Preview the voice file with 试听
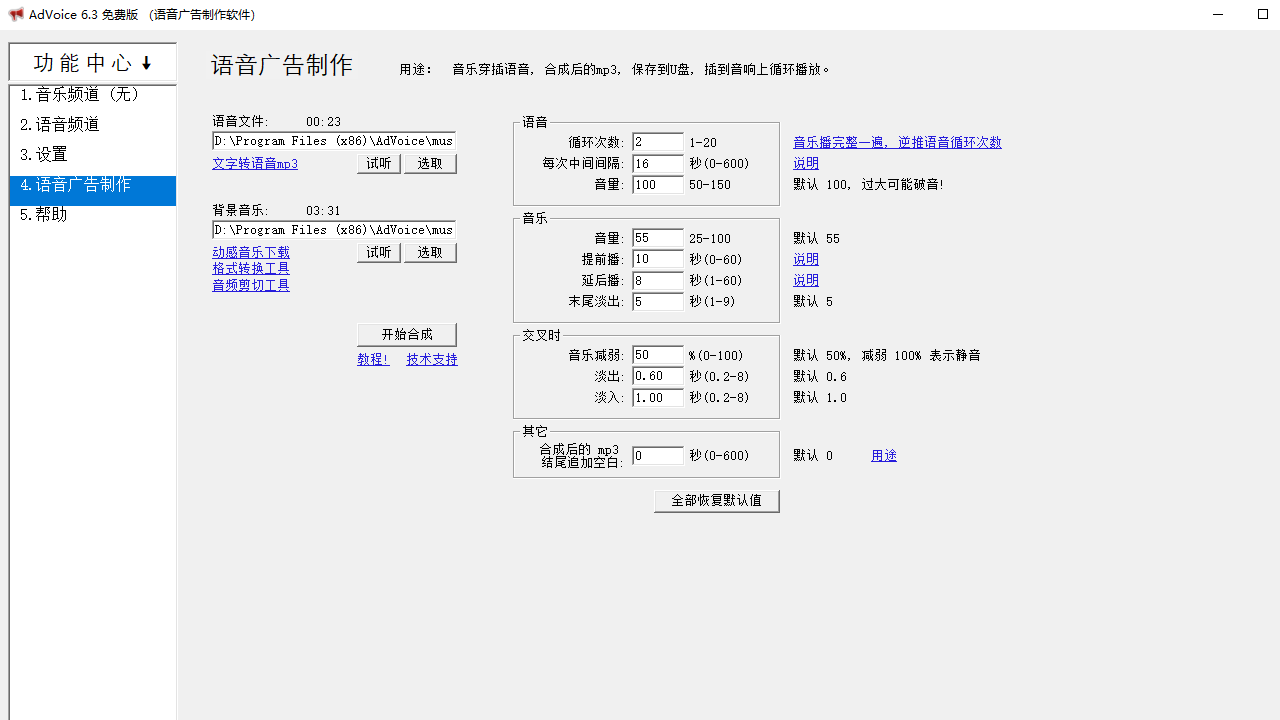Screen dimensions: 1280x720 click(x=378, y=163)
